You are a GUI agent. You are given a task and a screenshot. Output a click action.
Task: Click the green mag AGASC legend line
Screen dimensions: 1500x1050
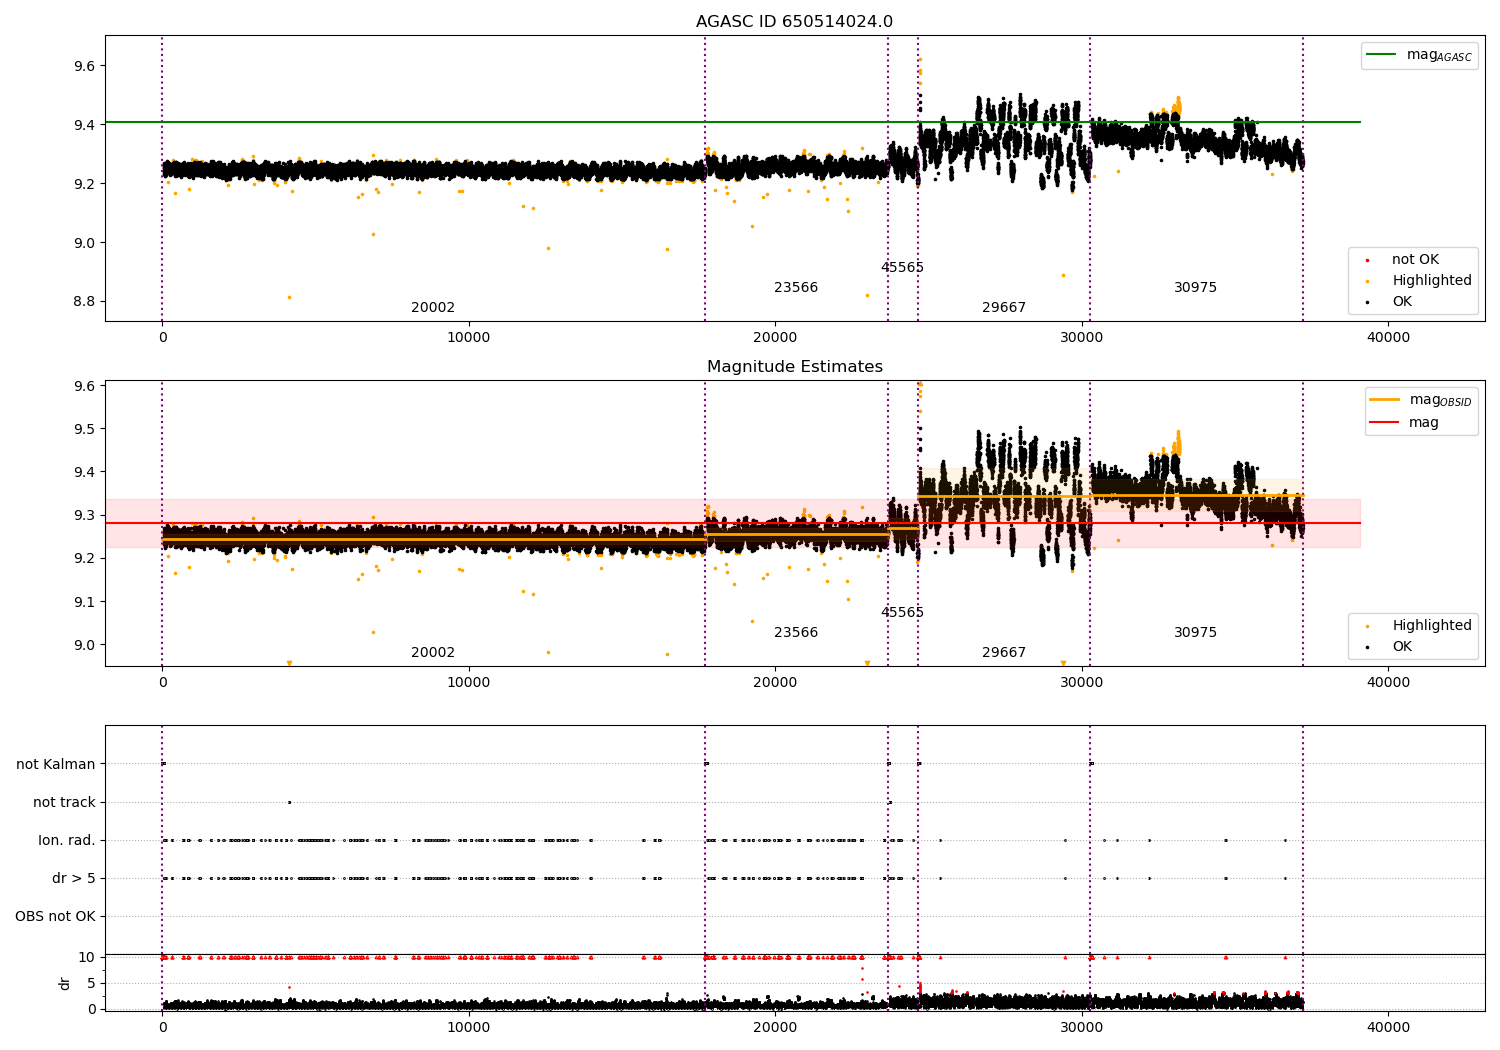point(1382,54)
